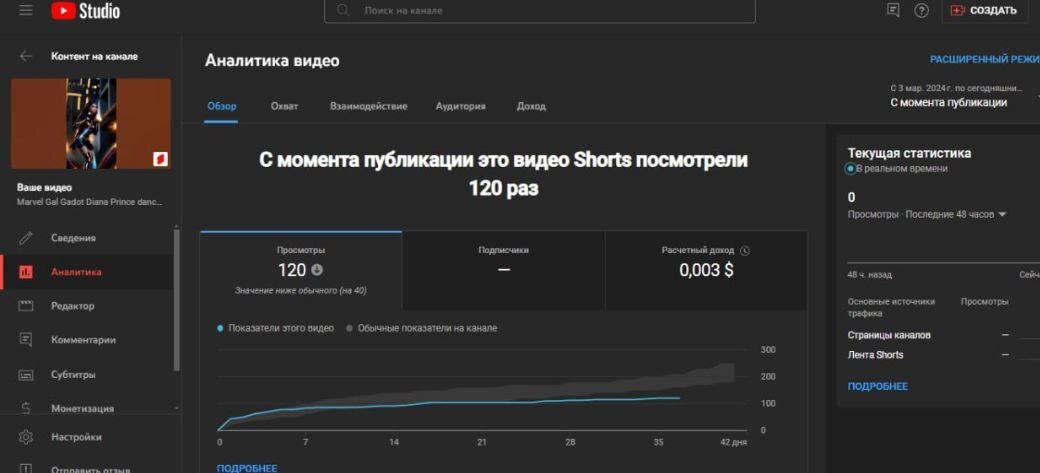Open Редактор icon in sidebar

click(27, 306)
